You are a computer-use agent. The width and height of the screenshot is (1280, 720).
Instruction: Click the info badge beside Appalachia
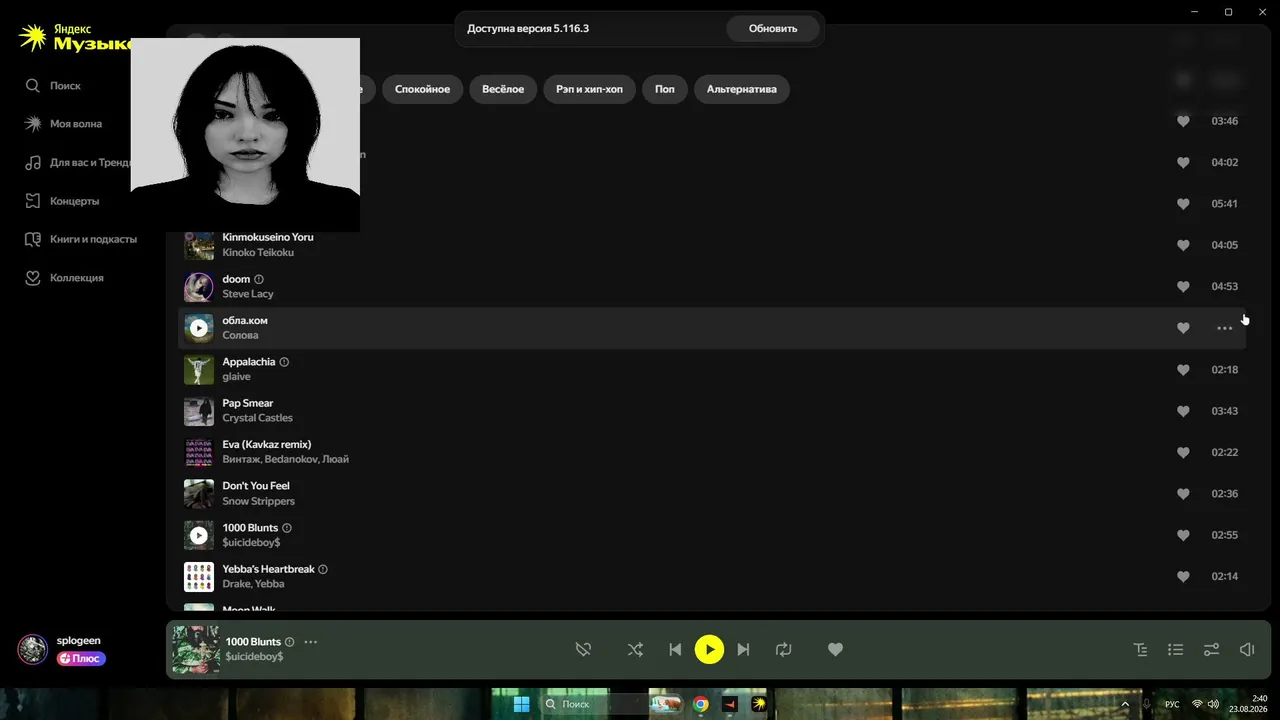(x=284, y=362)
